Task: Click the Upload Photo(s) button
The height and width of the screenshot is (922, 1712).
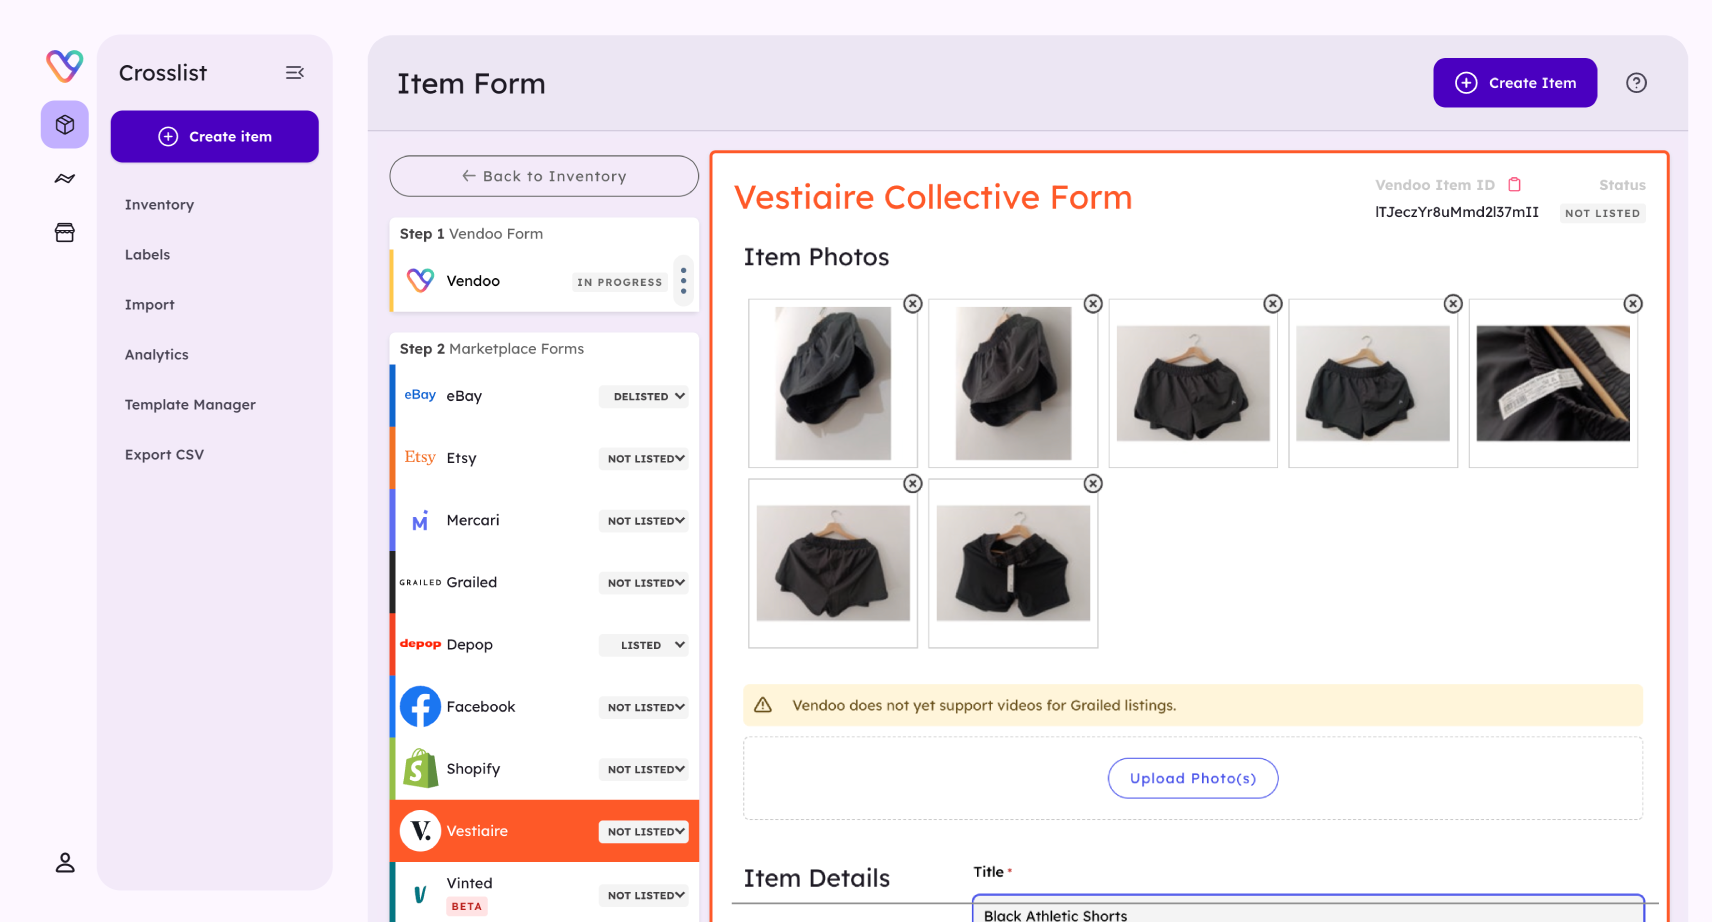Action: [x=1192, y=778]
